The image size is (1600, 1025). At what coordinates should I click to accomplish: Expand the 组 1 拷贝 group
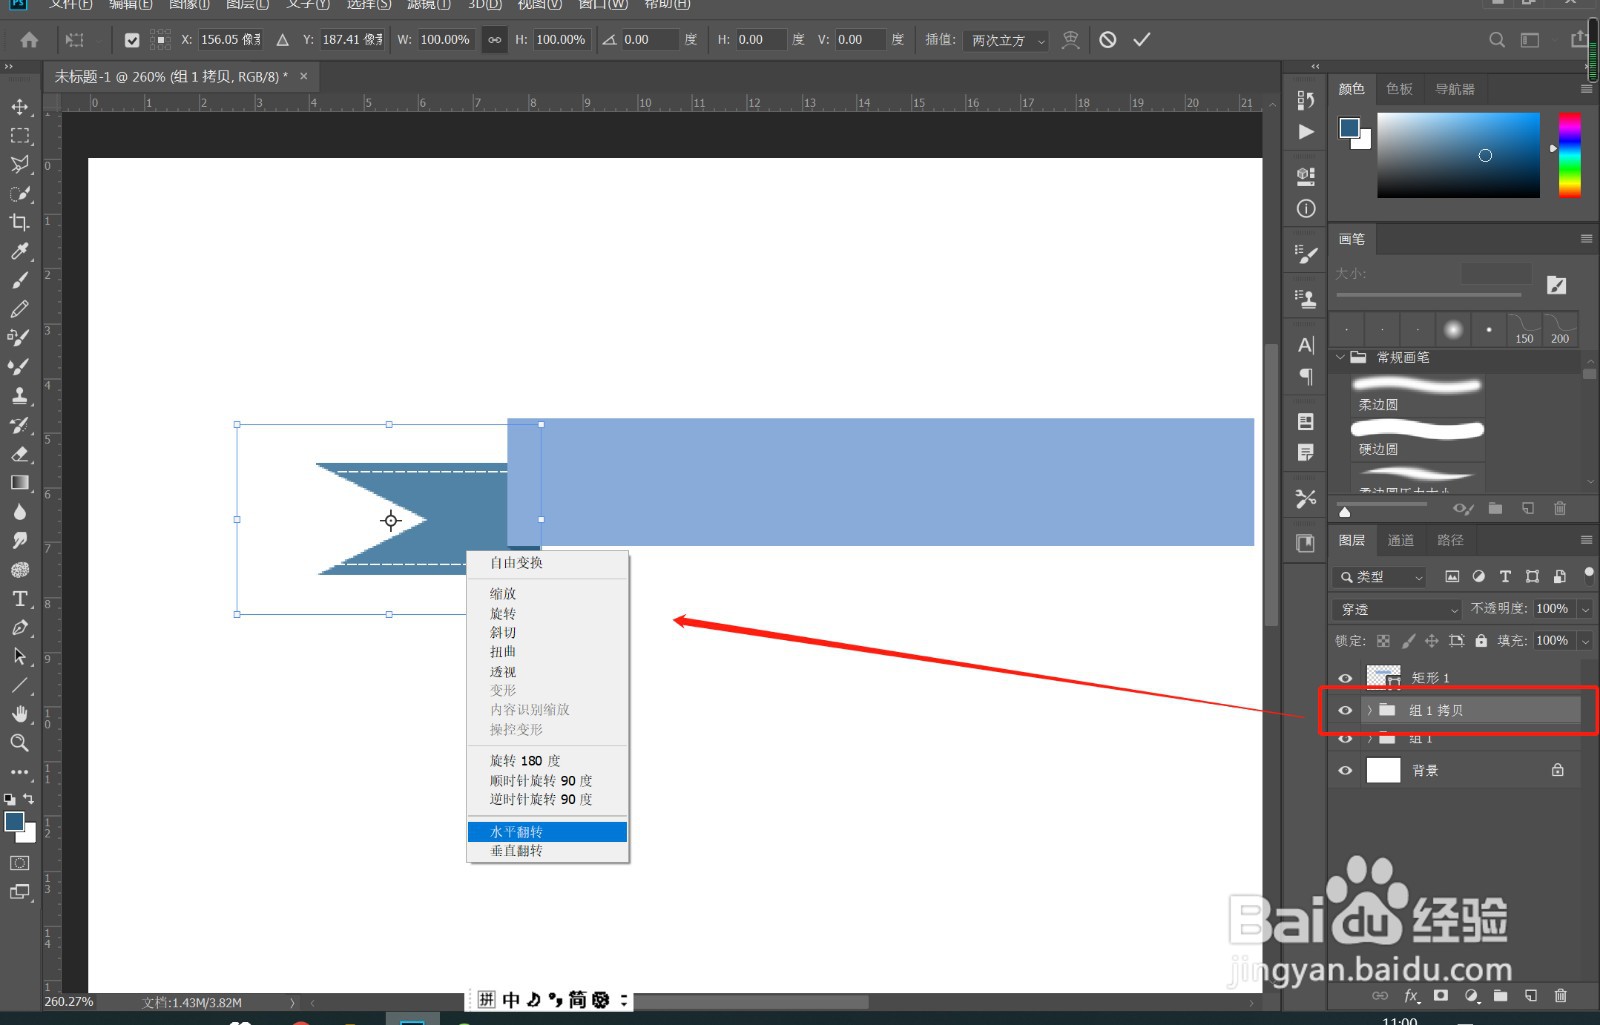click(1370, 710)
